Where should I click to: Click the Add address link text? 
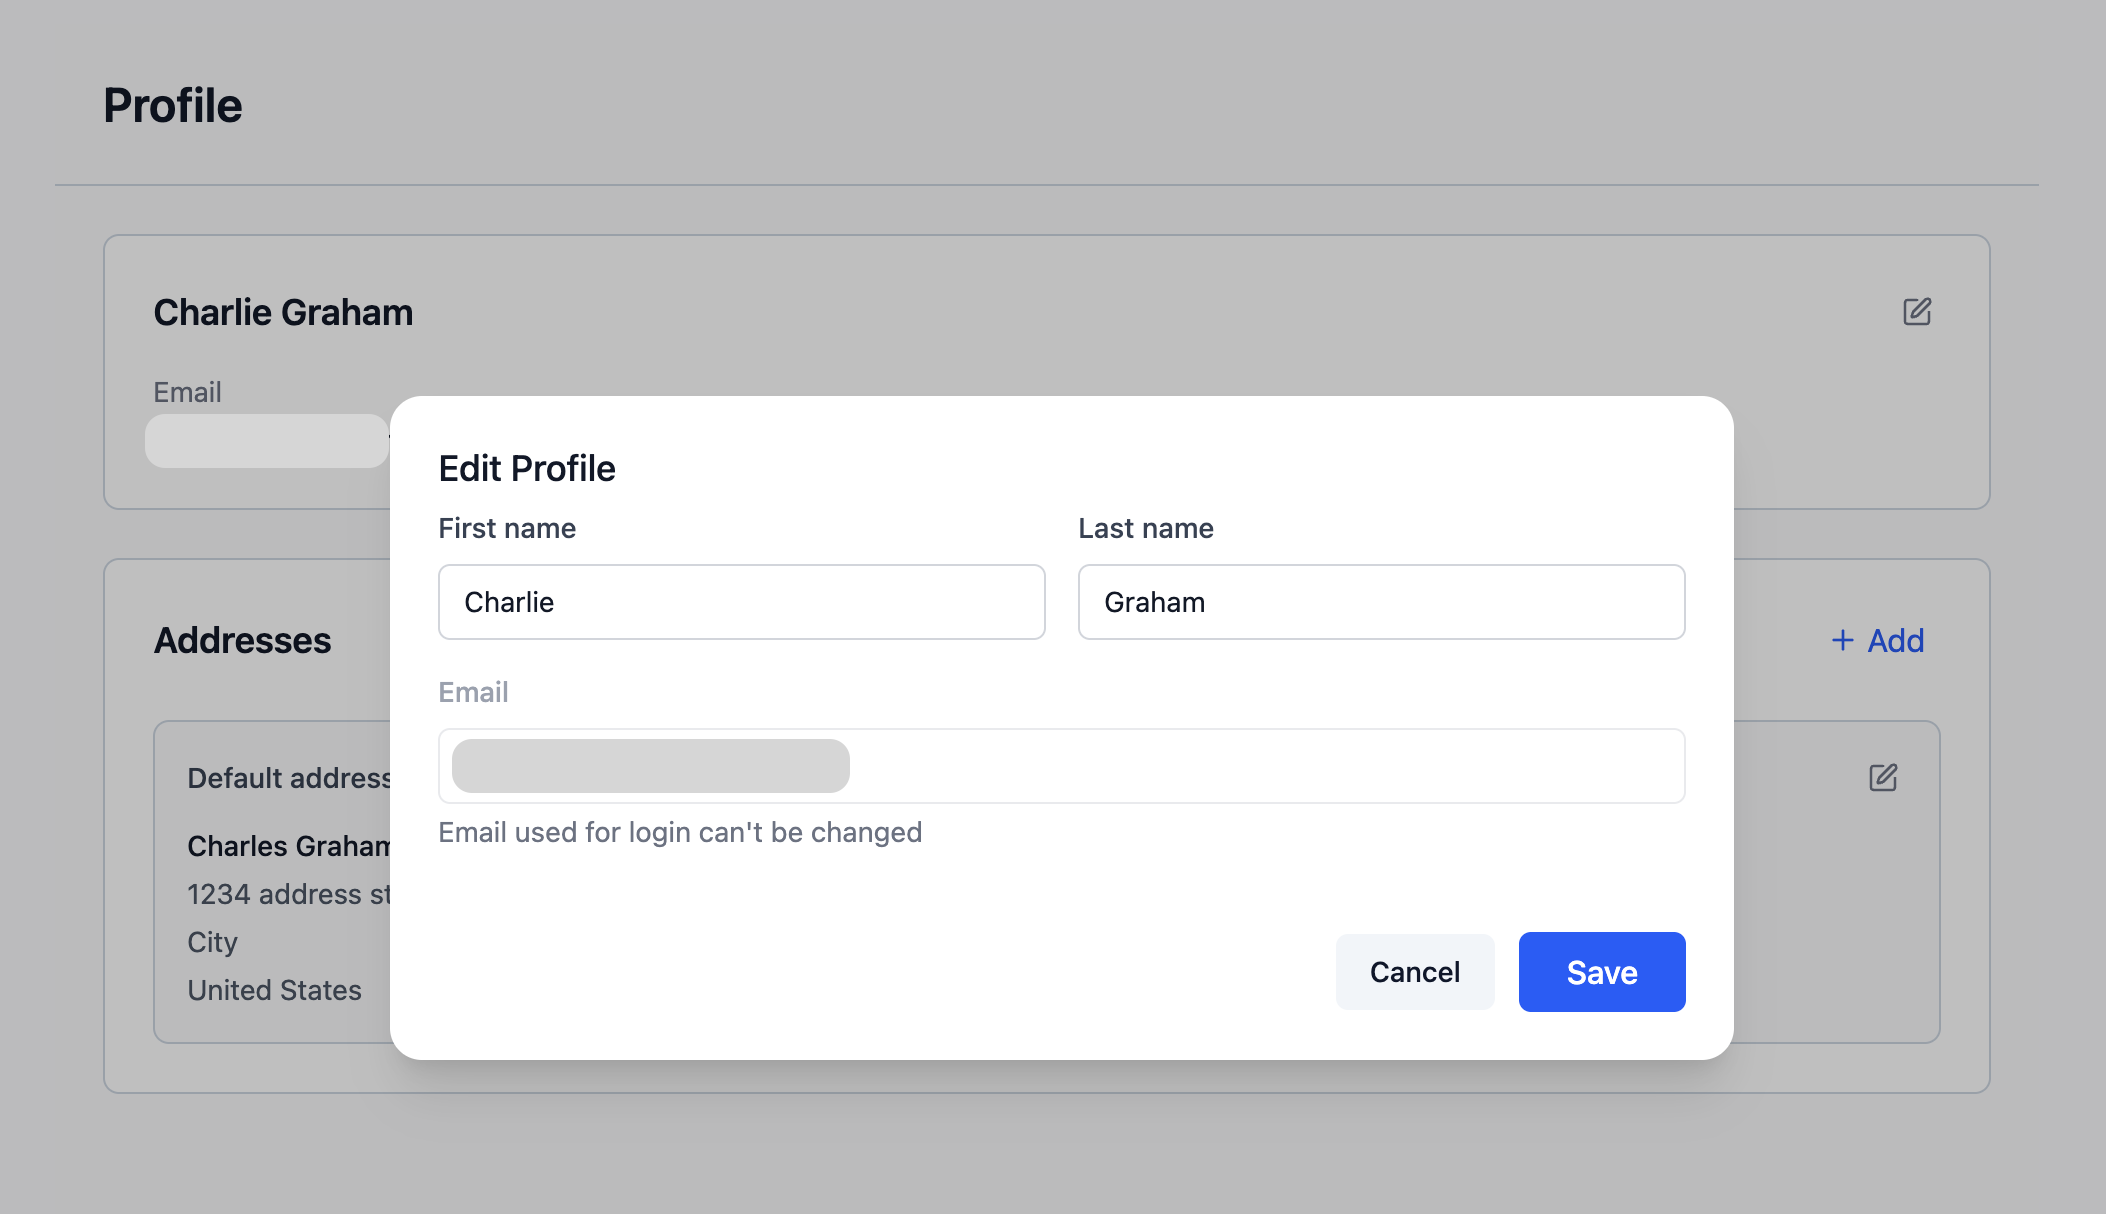tap(1895, 641)
